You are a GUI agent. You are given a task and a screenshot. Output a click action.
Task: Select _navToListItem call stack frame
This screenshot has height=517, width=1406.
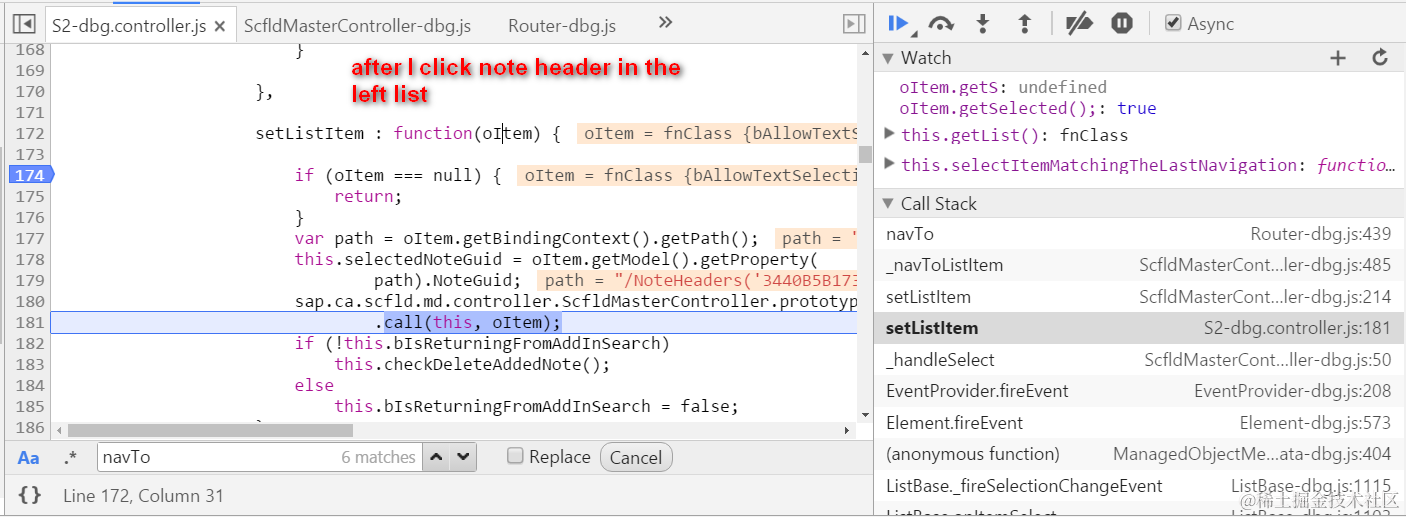1140,265
